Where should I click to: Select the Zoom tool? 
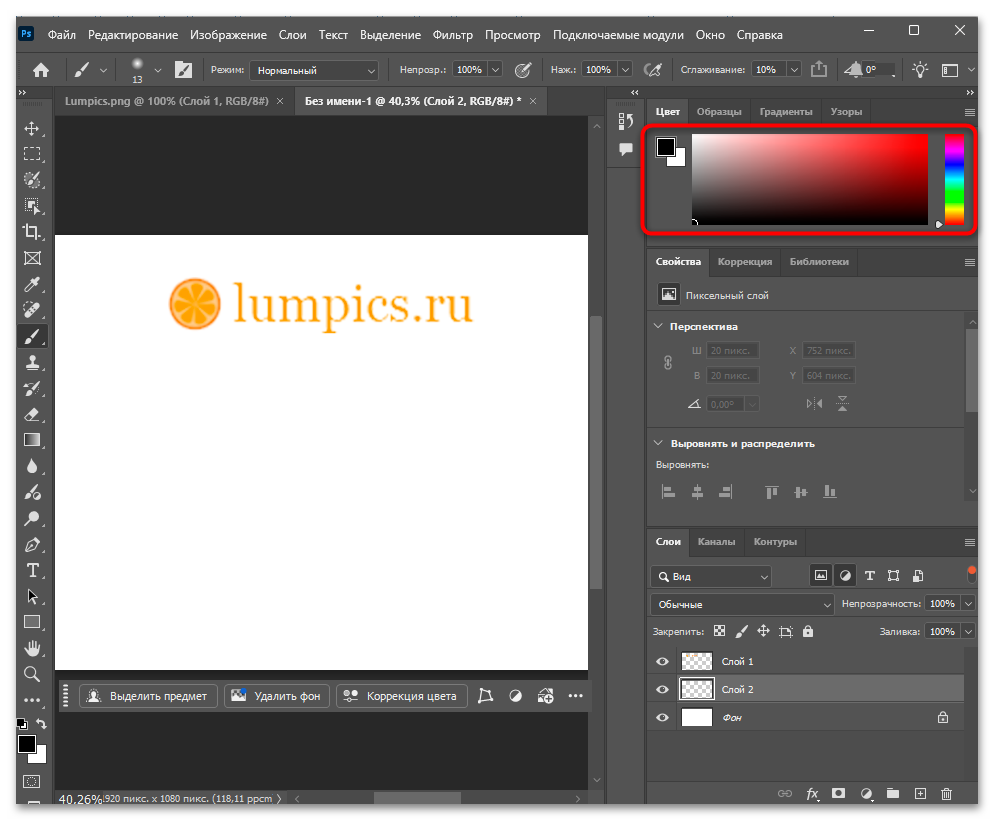tap(32, 674)
